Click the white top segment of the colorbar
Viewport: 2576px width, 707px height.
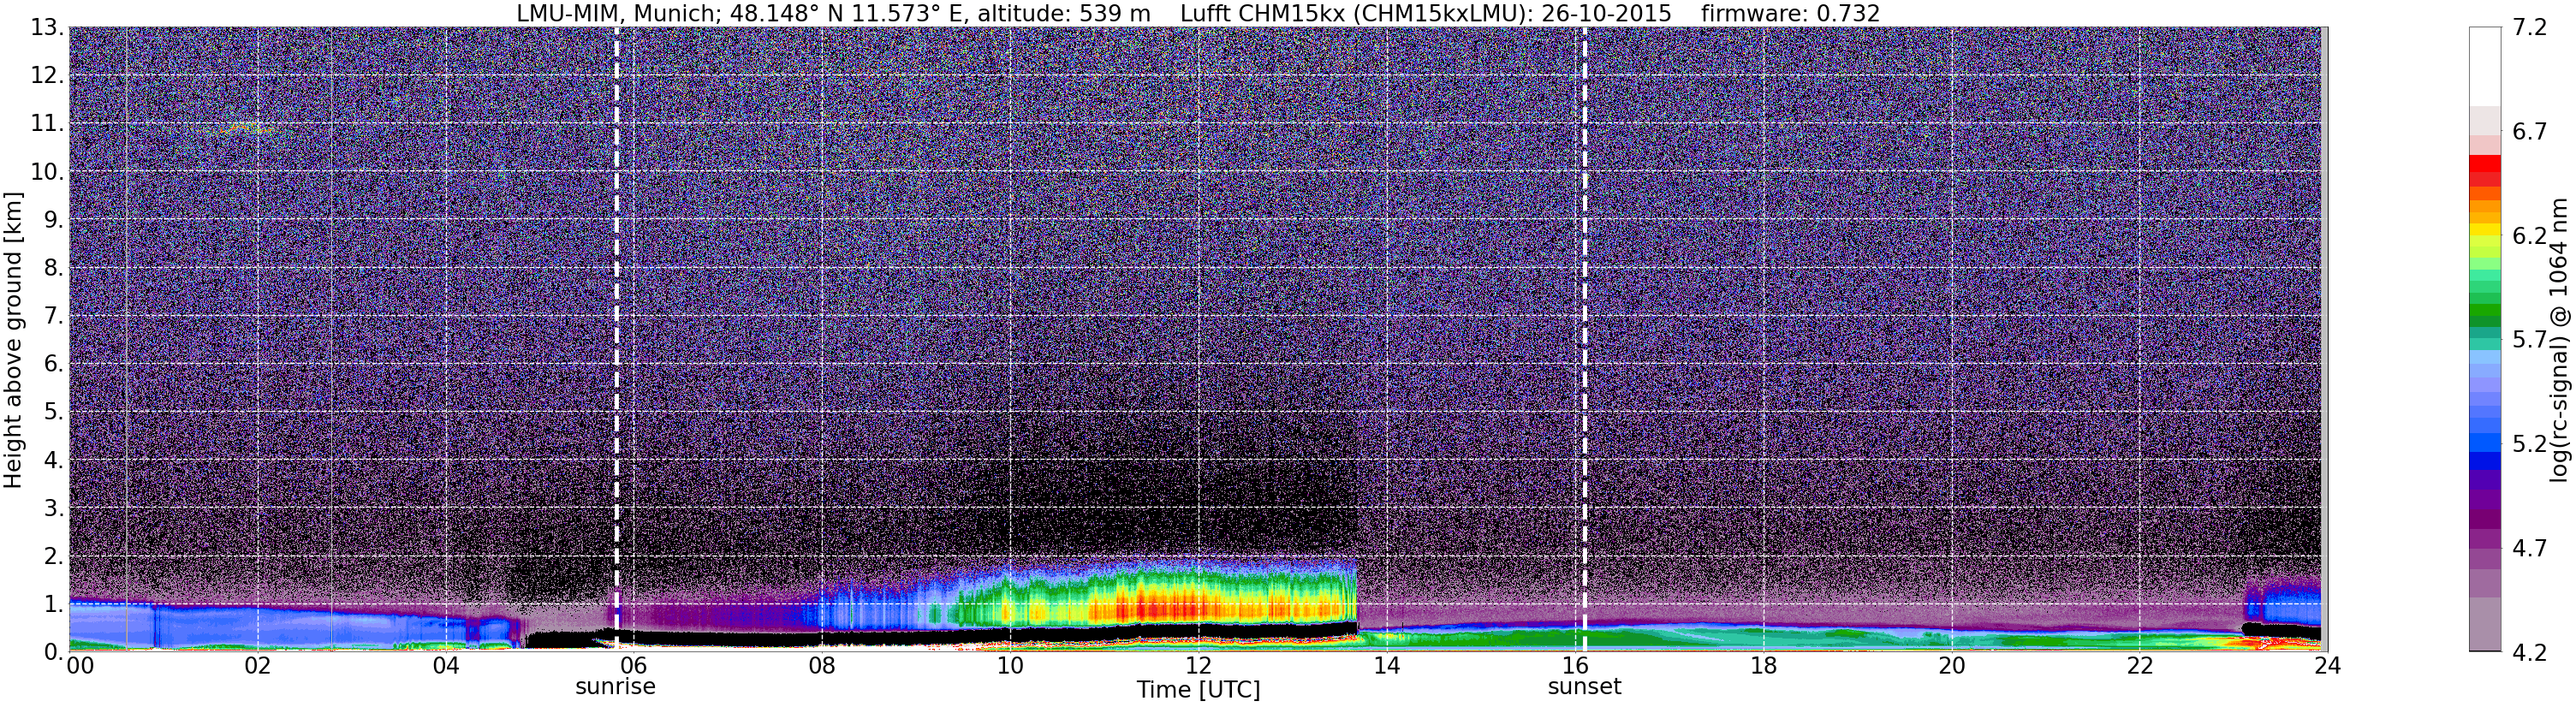(2484, 66)
